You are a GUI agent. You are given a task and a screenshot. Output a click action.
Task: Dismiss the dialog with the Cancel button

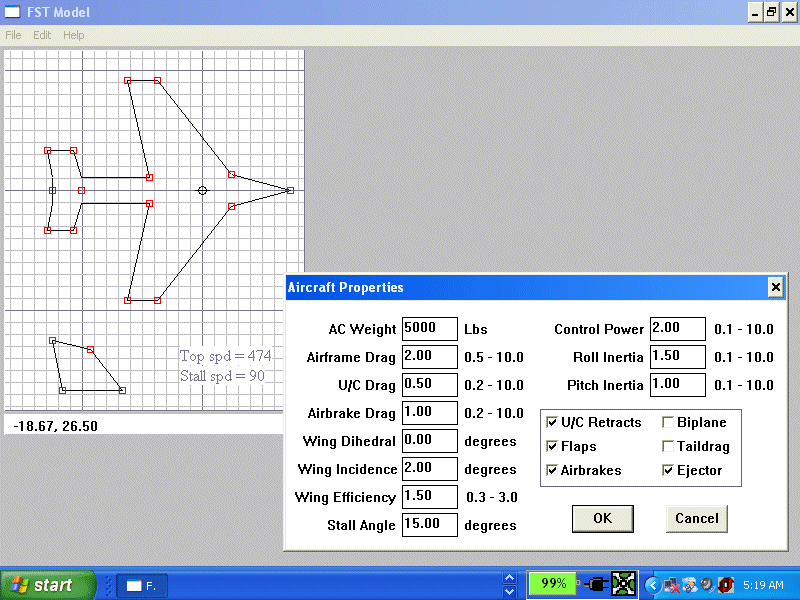[x=696, y=518]
